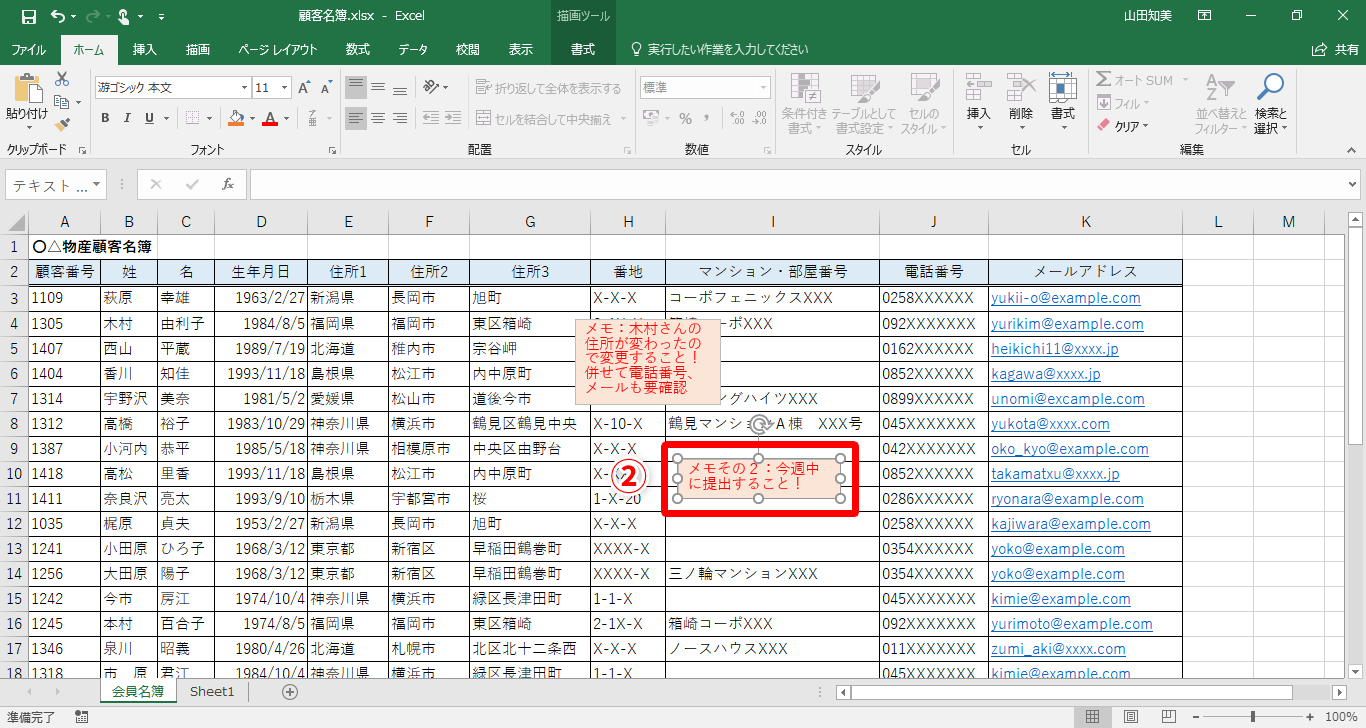Switch to the 数式 tab
The height and width of the screenshot is (728, 1366).
coord(358,49)
